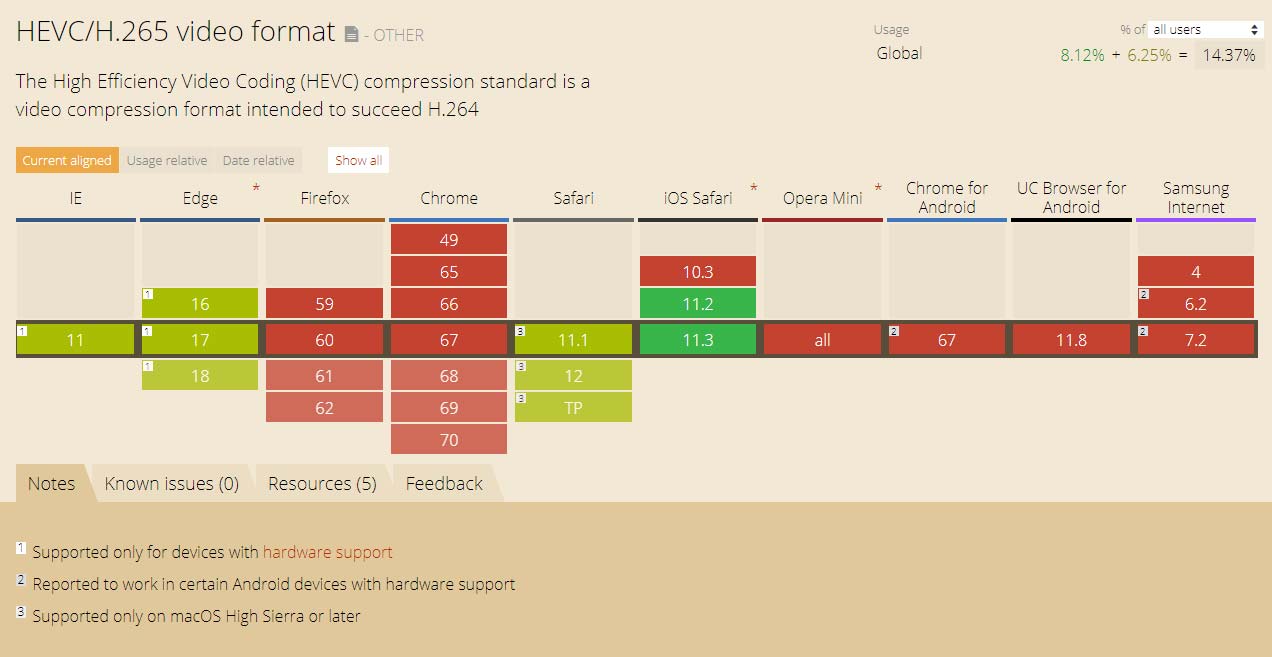This screenshot has height=657, width=1272.
Task: Click the asterisk beside iOS Safari
Action: coord(753,188)
